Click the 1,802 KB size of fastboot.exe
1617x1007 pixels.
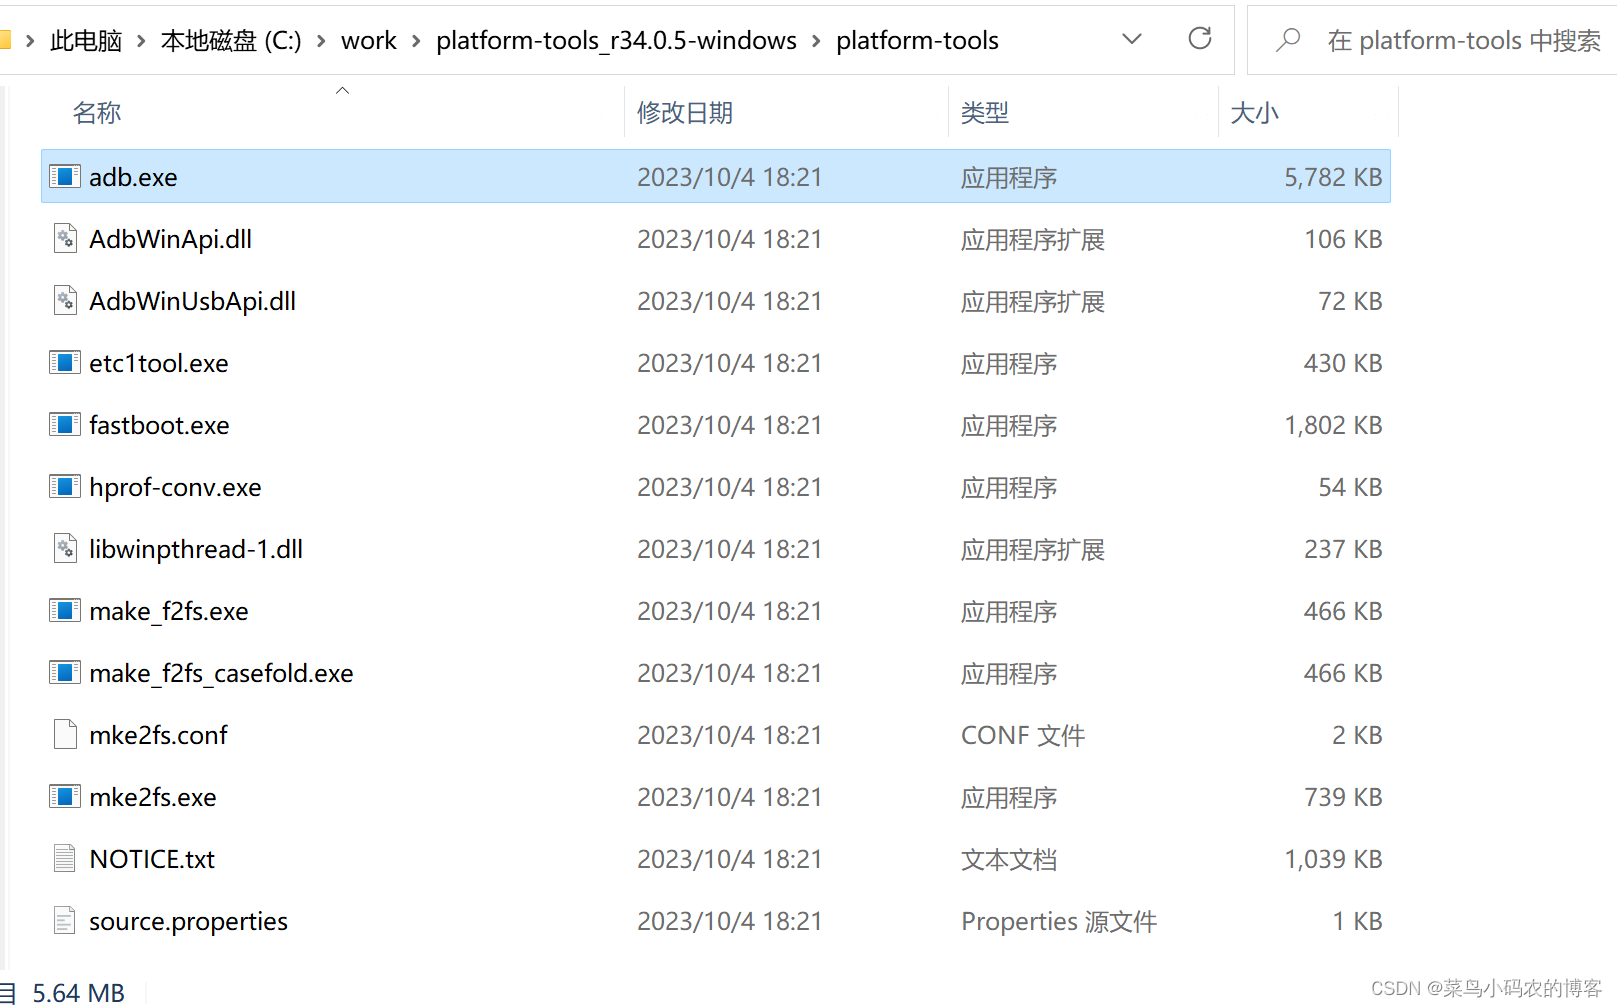pos(1333,425)
